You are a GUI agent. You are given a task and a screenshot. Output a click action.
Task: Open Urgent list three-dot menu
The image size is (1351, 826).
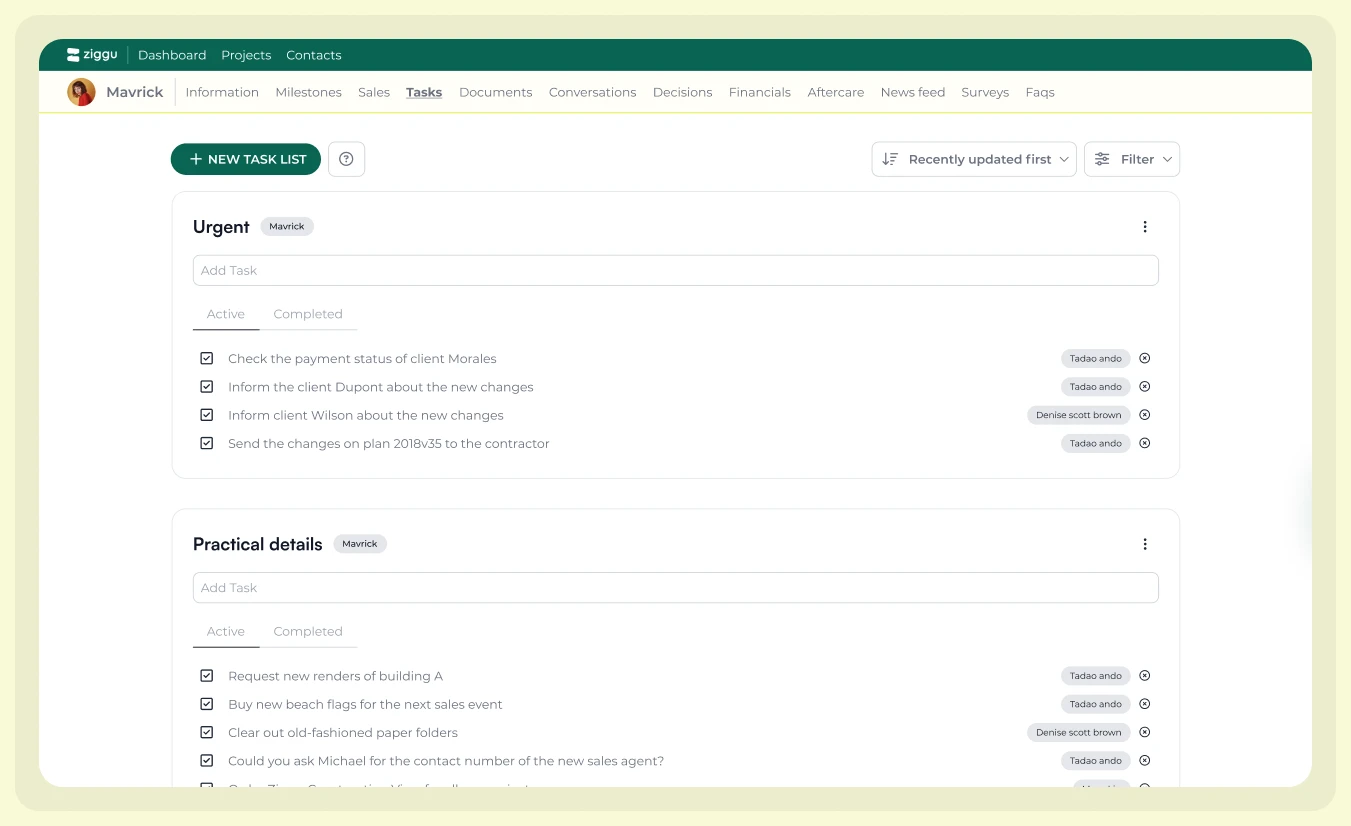tap(1145, 227)
